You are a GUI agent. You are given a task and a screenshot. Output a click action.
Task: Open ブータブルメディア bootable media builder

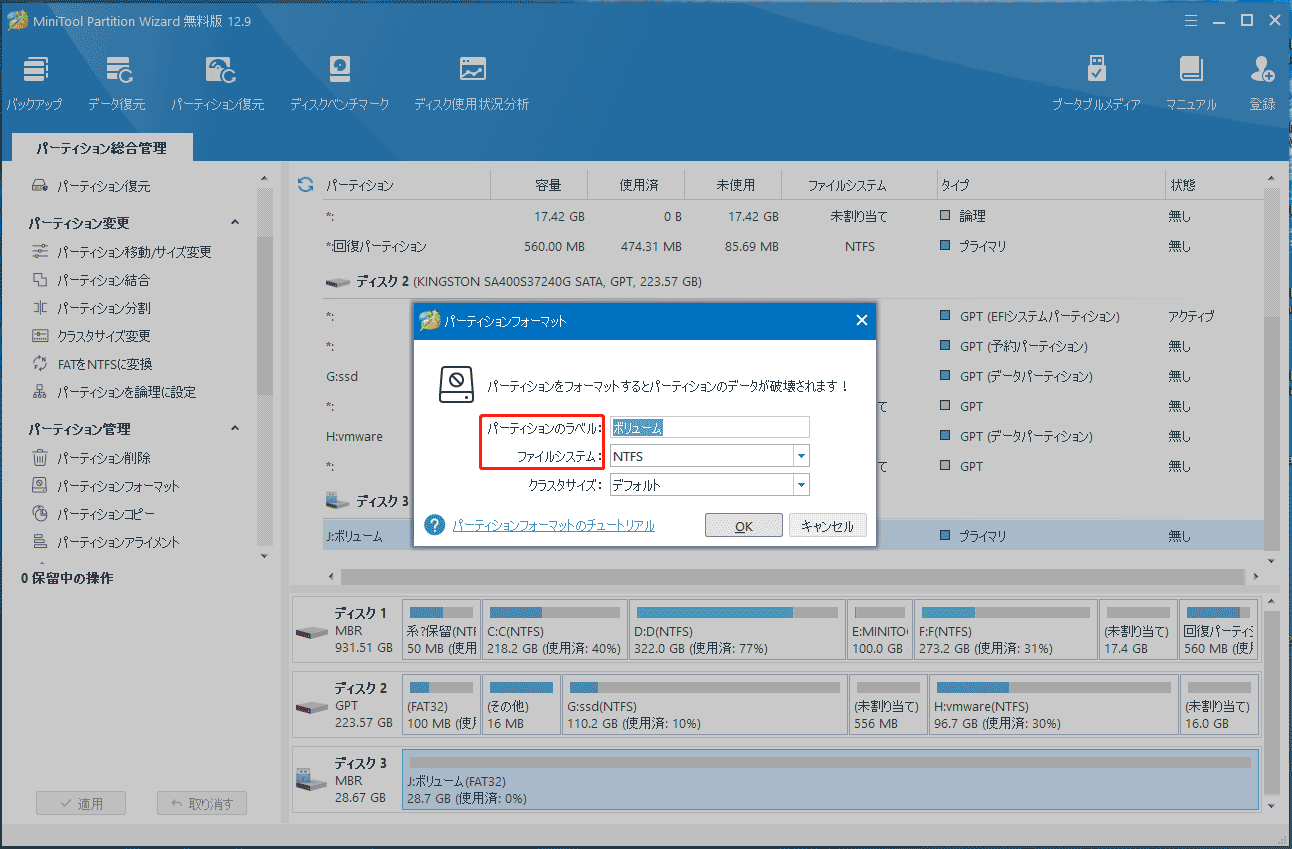(1096, 83)
